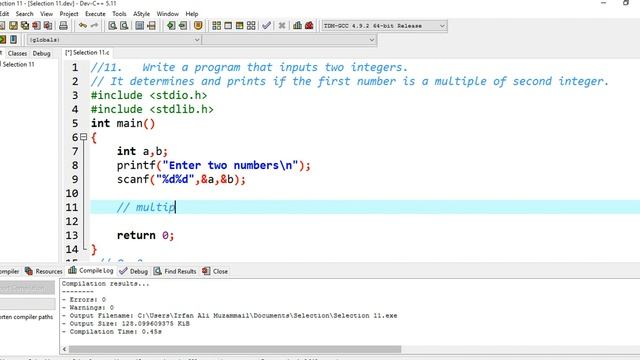Switch to the Find Results tab

(x=175, y=271)
